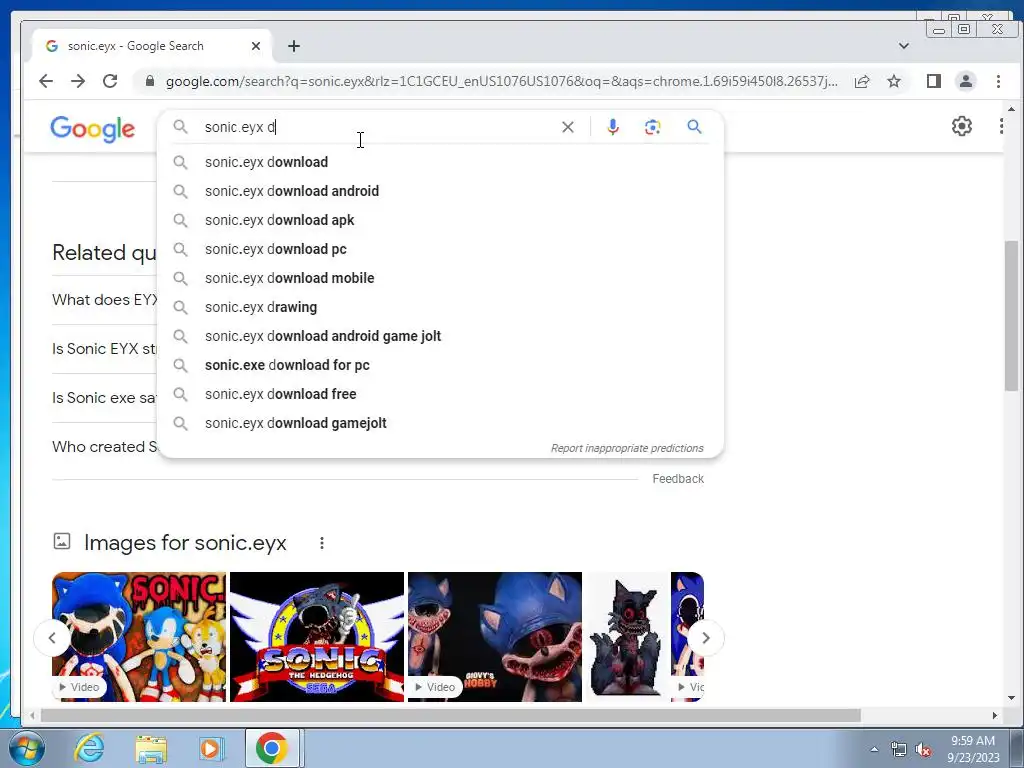Image resolution: width=1024 pixels, height=768 pixels.
Task: Click 'Report inappropriate predictions' link
Action: click(627, 448)
